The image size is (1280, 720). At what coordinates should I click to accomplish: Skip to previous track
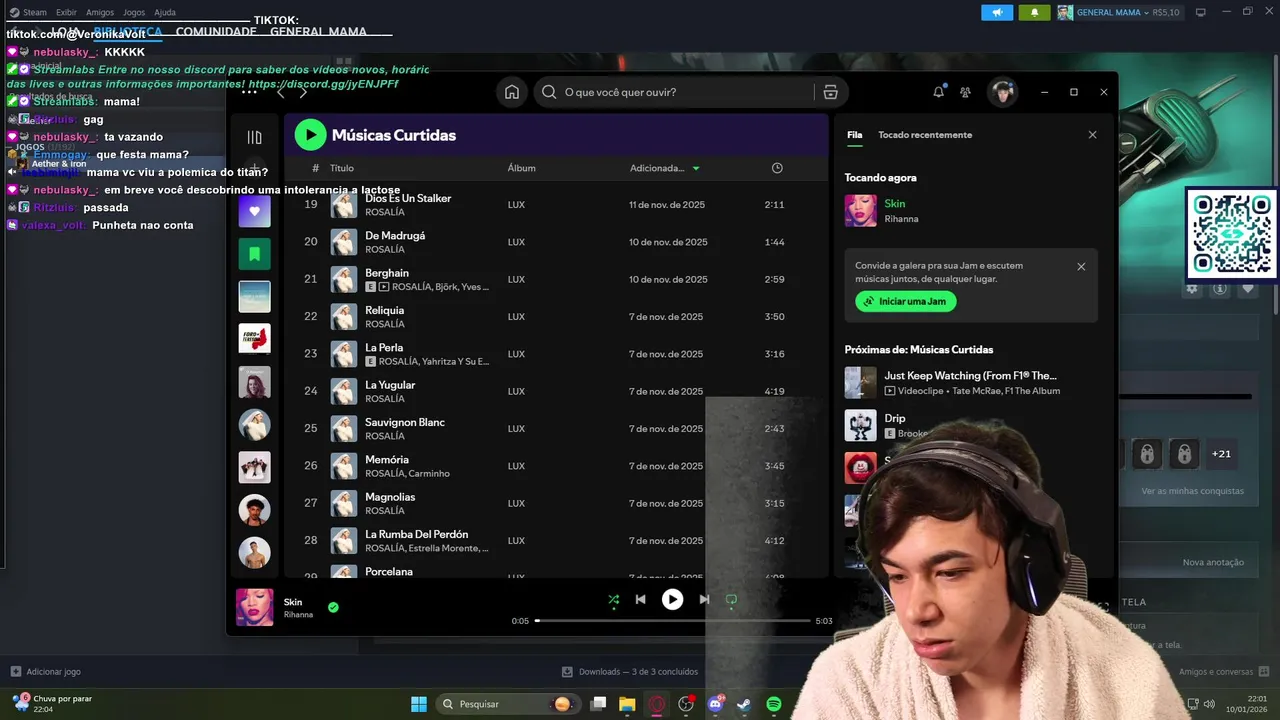(640, 600)
